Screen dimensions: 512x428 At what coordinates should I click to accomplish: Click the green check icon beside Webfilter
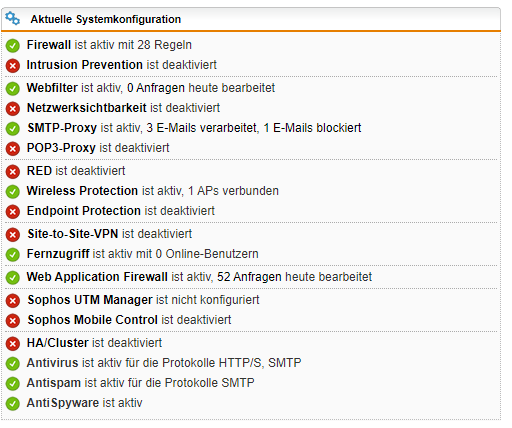(13, 89)
